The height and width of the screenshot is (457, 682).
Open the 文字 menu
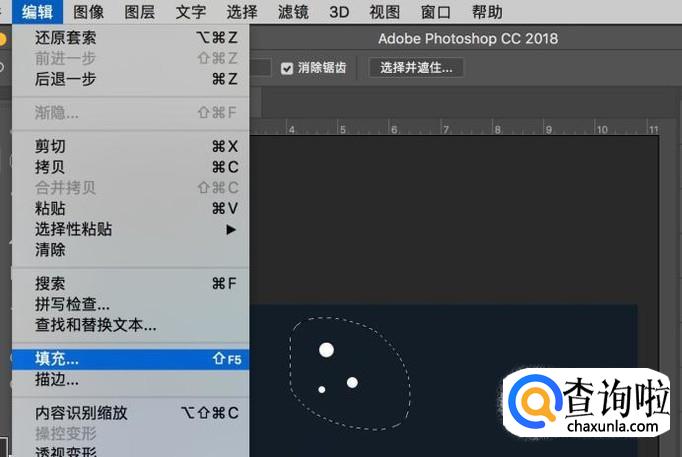[191, 12]
